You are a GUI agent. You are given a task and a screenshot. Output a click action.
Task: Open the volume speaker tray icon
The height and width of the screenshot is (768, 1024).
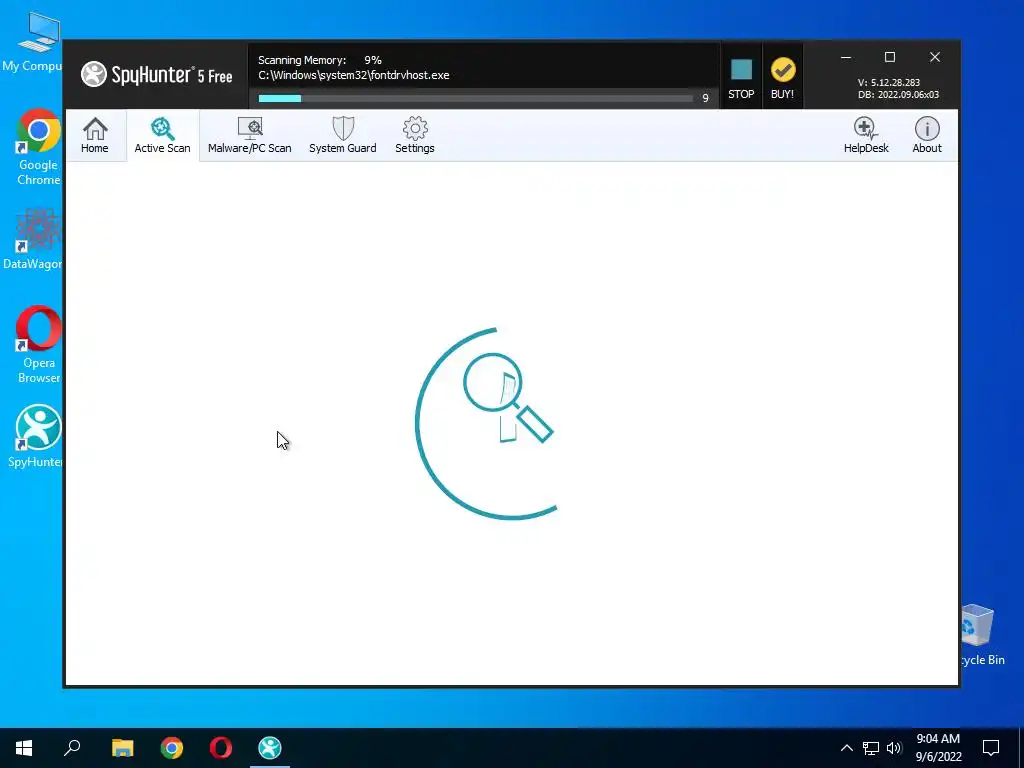(x=894, y=748)
